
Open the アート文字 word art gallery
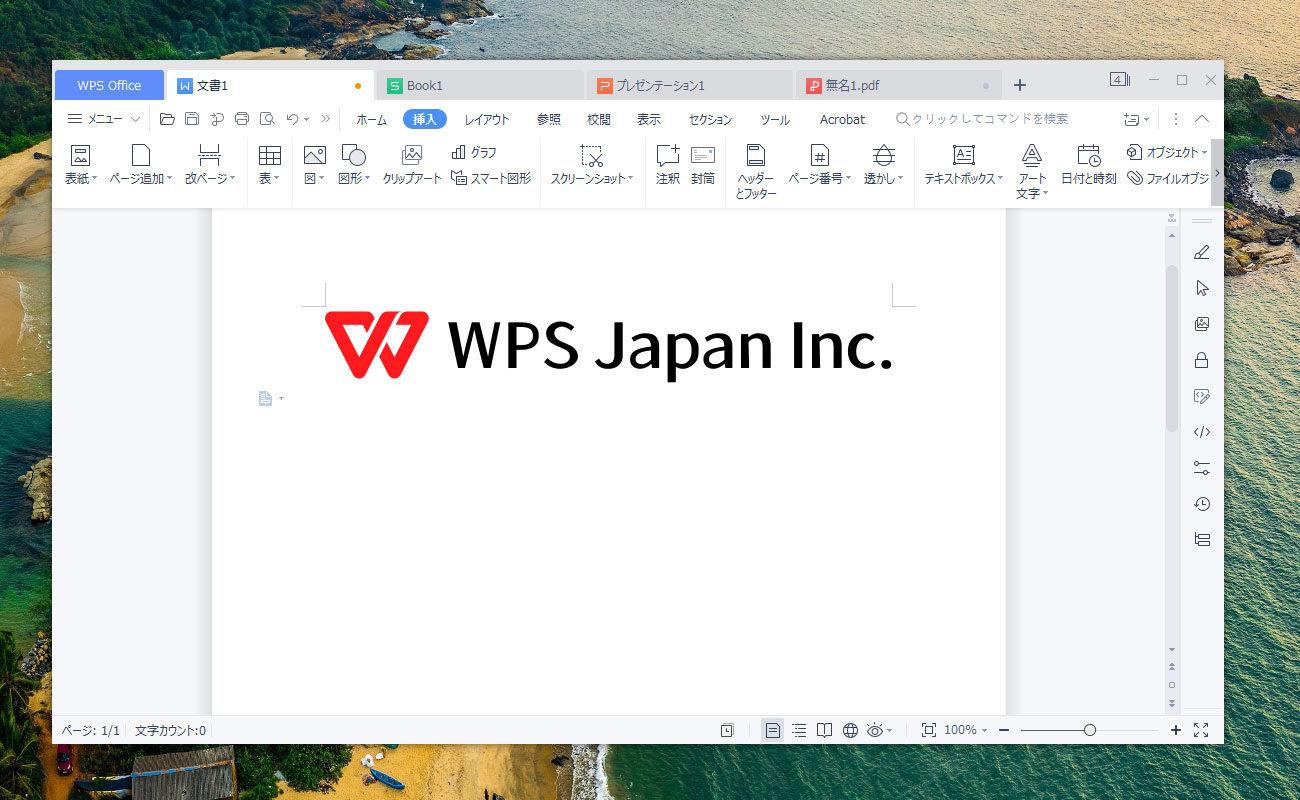pos(1032,171)
